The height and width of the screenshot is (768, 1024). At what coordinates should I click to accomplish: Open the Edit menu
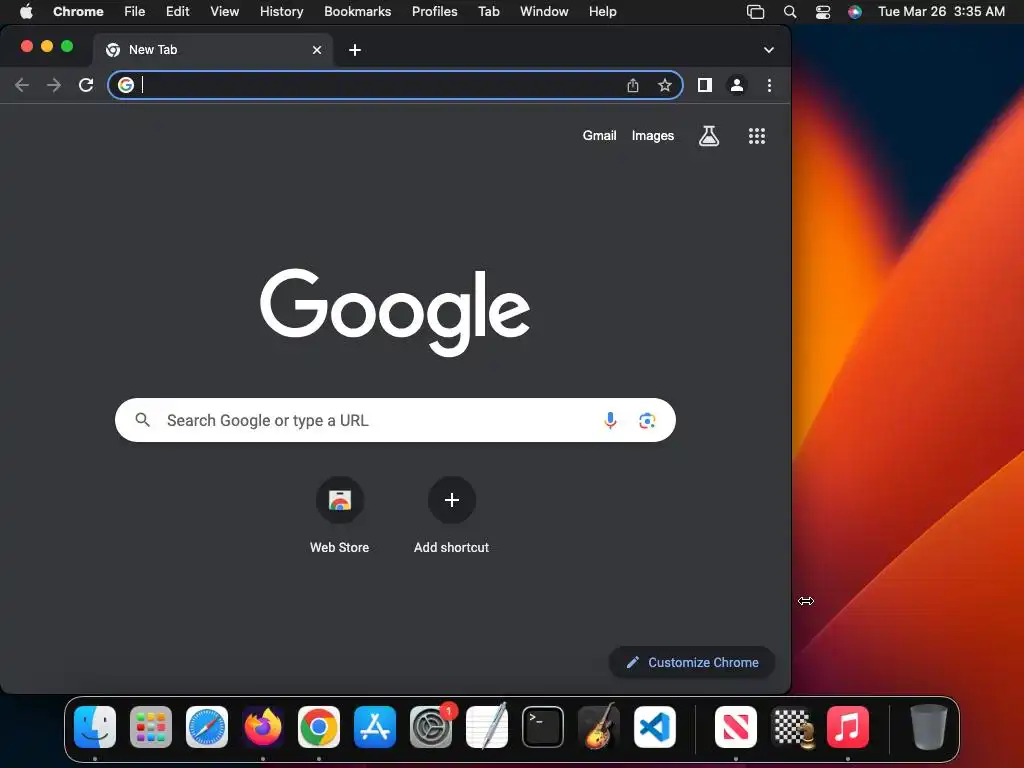[x=177, y=11]
